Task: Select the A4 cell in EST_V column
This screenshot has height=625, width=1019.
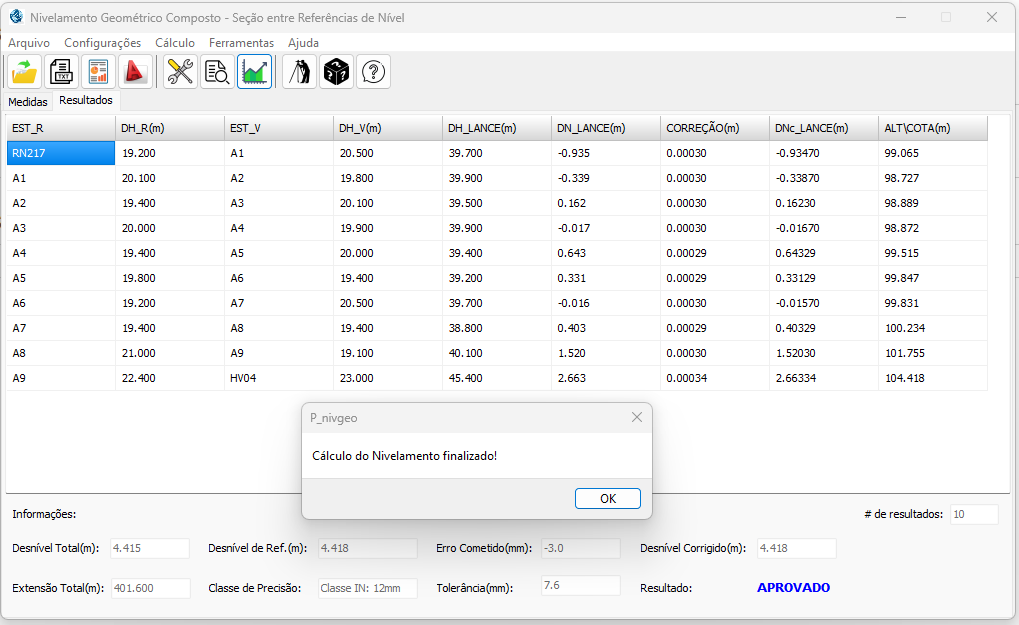Action: (x=279, y=228)
